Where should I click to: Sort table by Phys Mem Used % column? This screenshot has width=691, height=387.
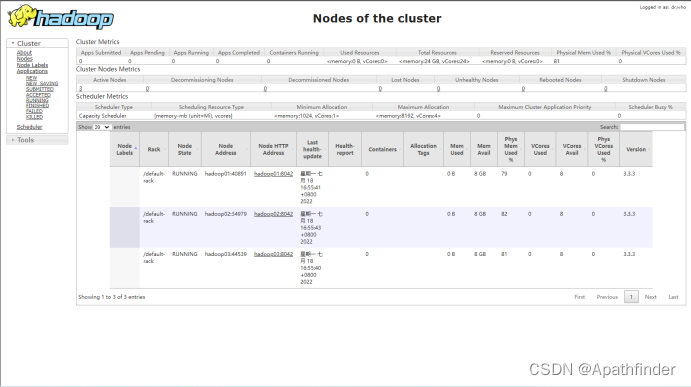pyautogui.click(x=511, y=149)
